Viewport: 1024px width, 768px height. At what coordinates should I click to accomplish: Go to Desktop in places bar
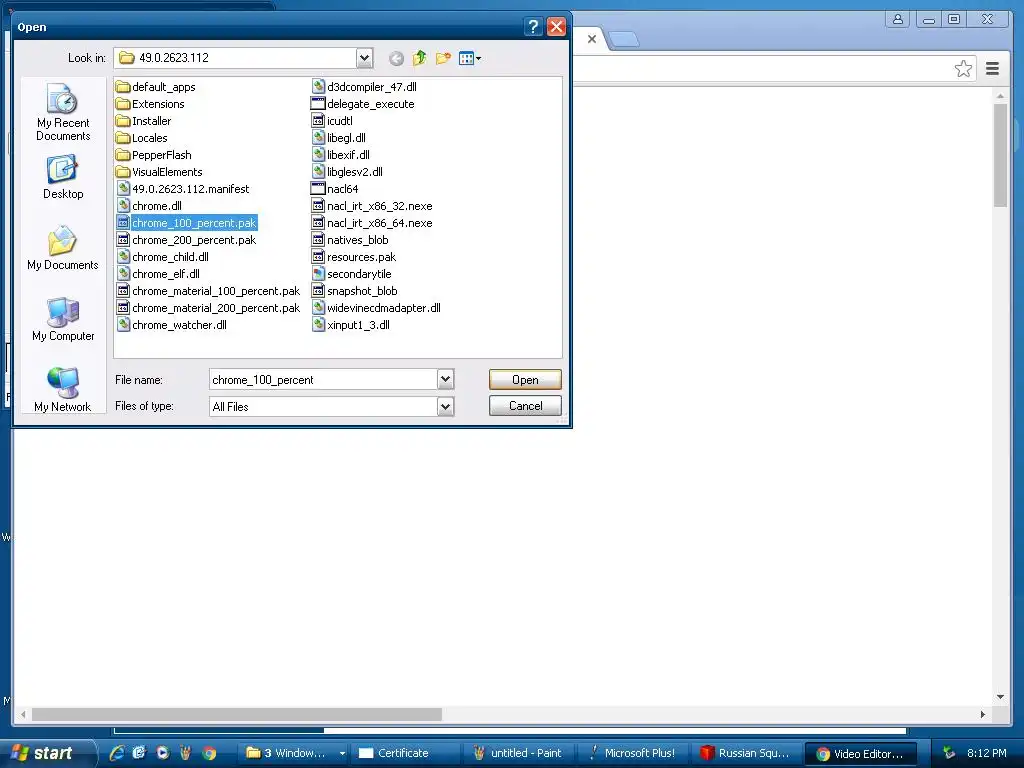click(x=63, y=178)
